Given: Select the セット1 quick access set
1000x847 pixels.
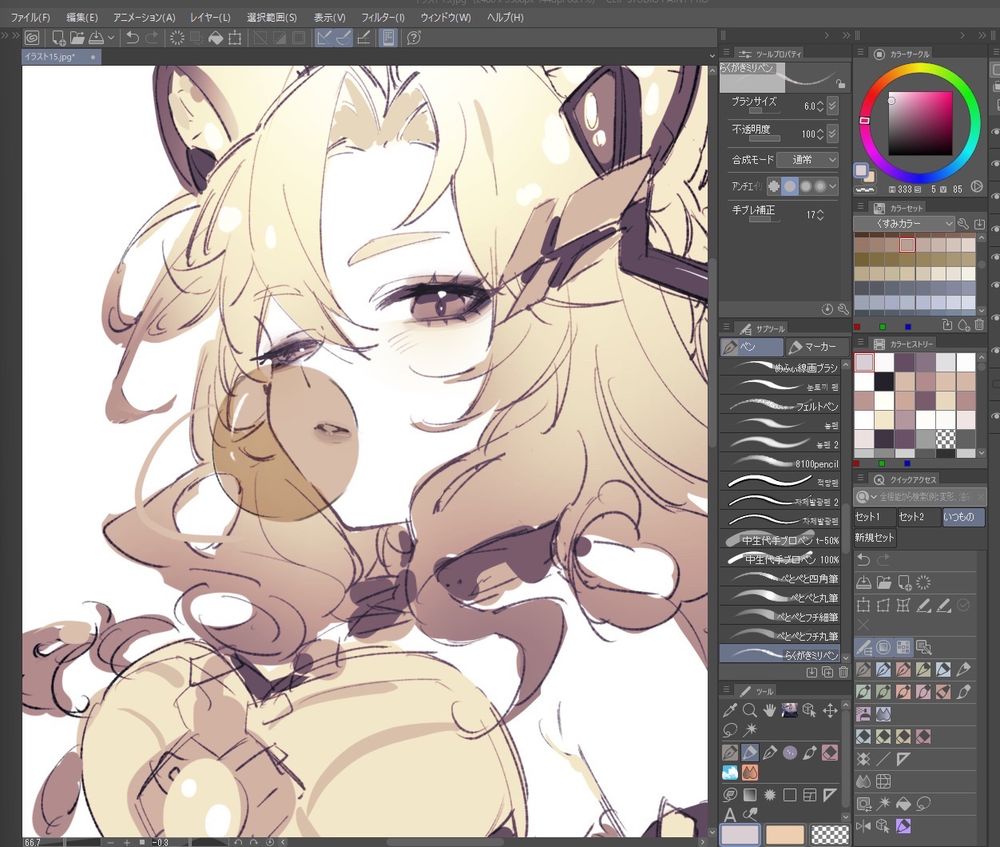Looking at the screenshot, I should (874, 517).
